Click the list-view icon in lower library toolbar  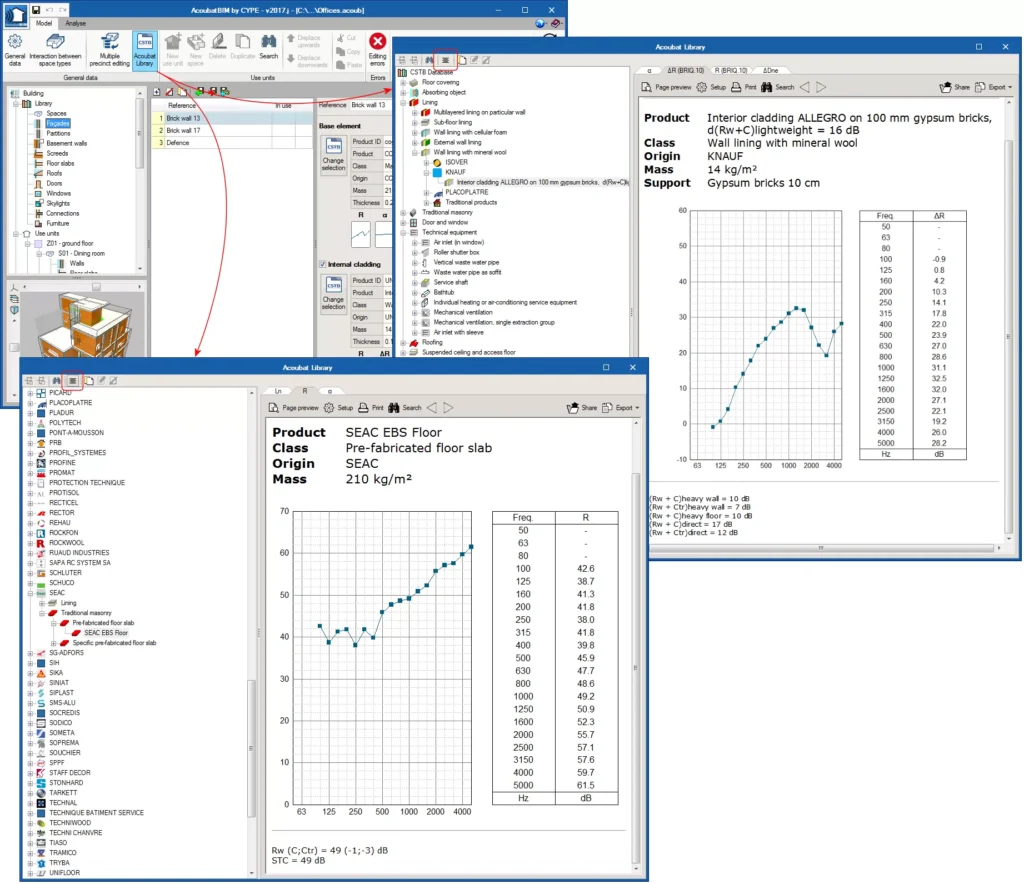click(72, 381)
